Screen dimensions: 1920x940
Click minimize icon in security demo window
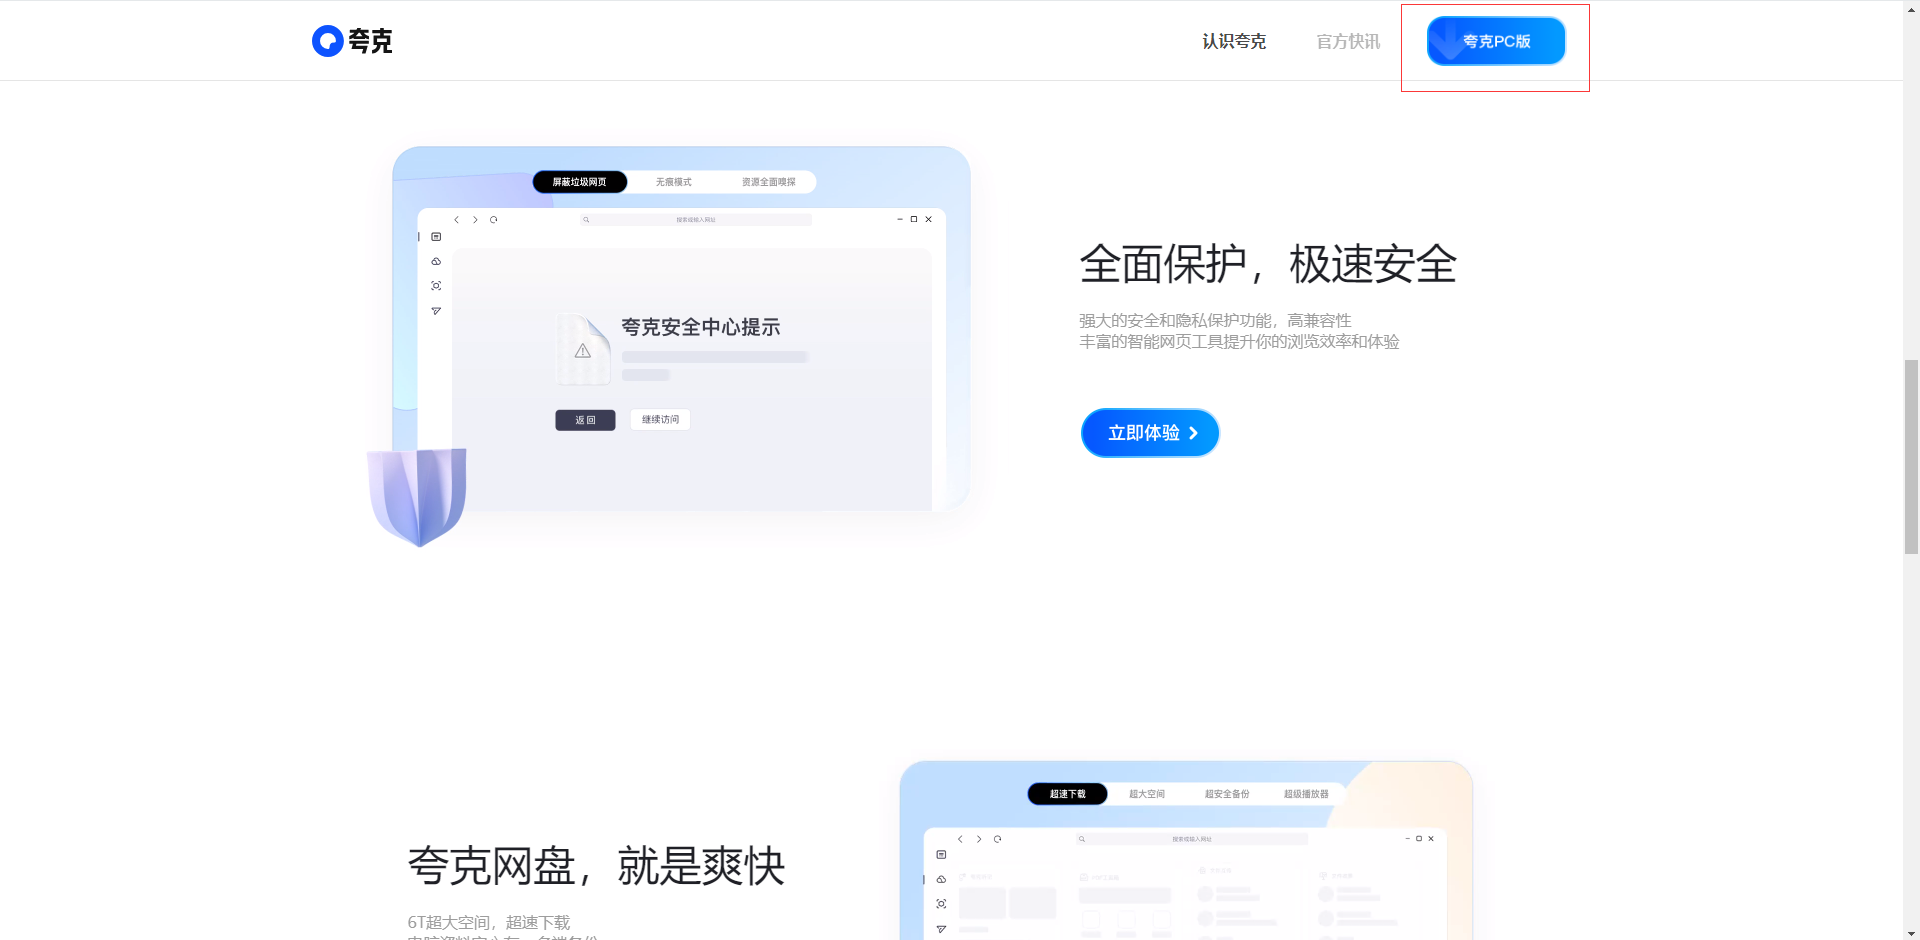[x=900, y=219]
